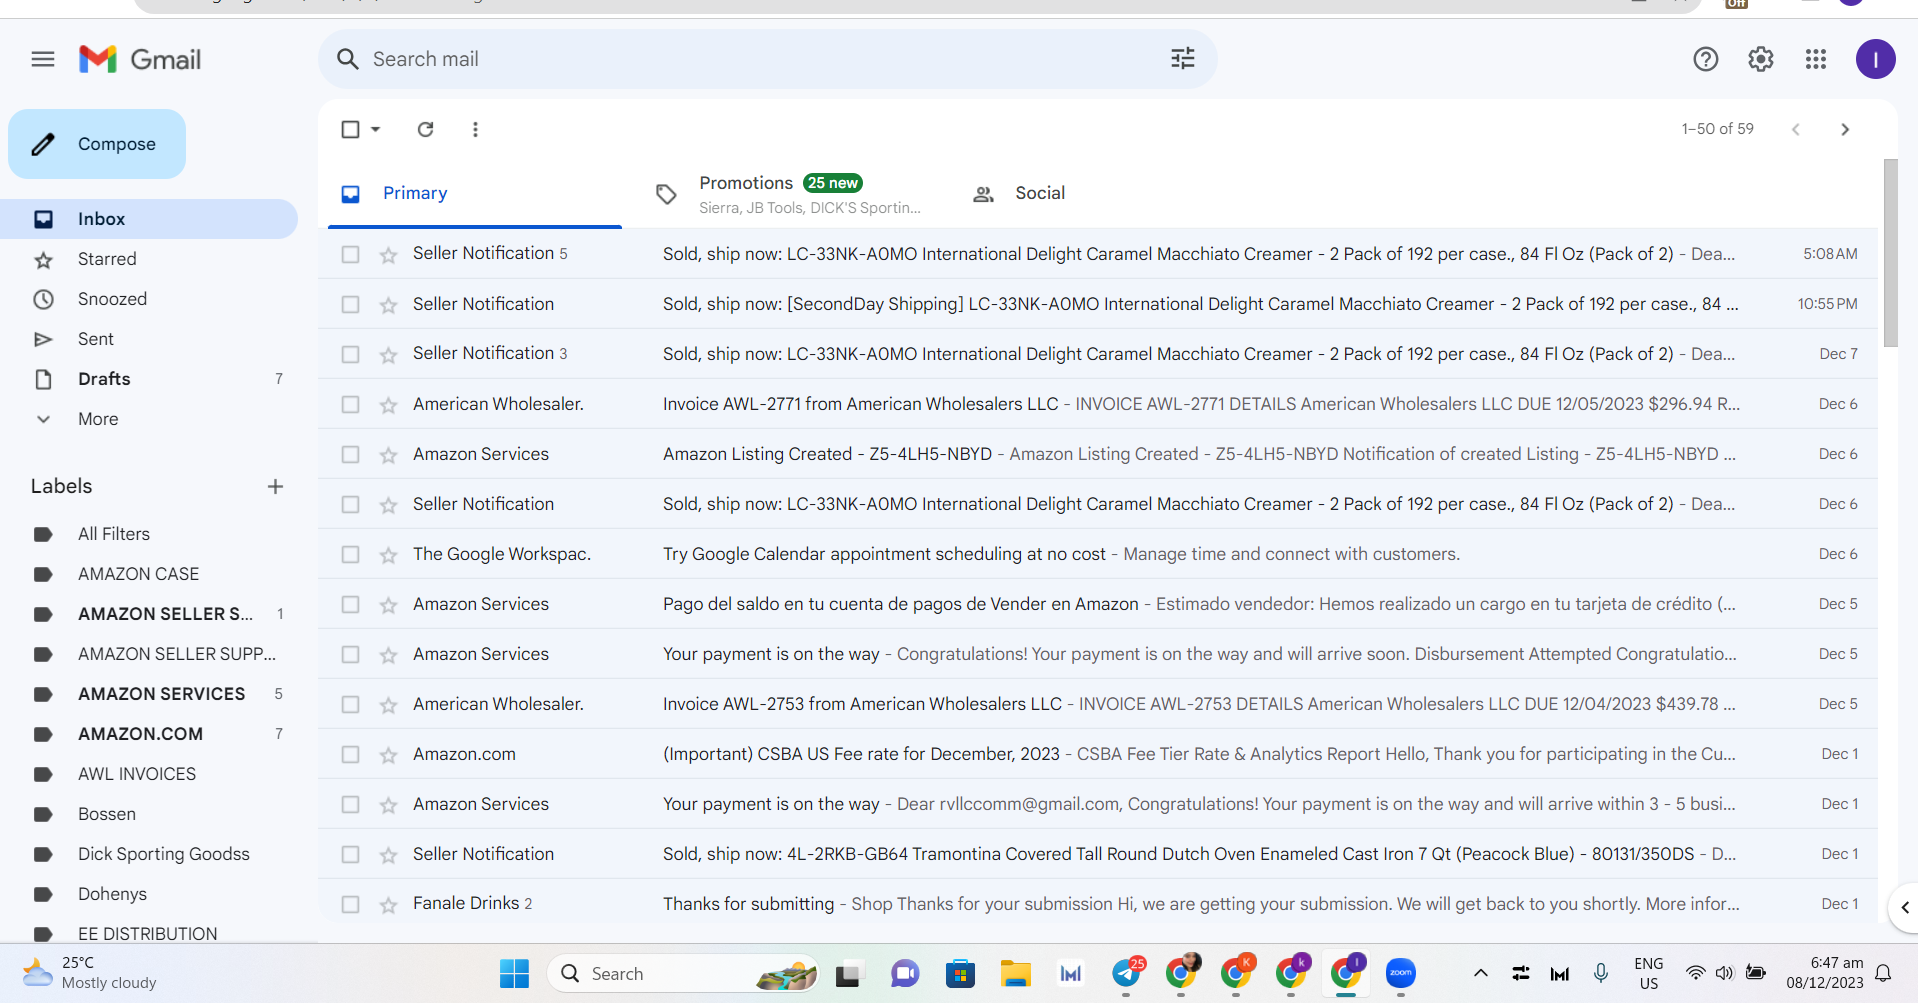The width and height of the screenshot is (1918, 1003).
Task: Open the Dec 6 Seller Notification email
Action: pos(1098,504)
